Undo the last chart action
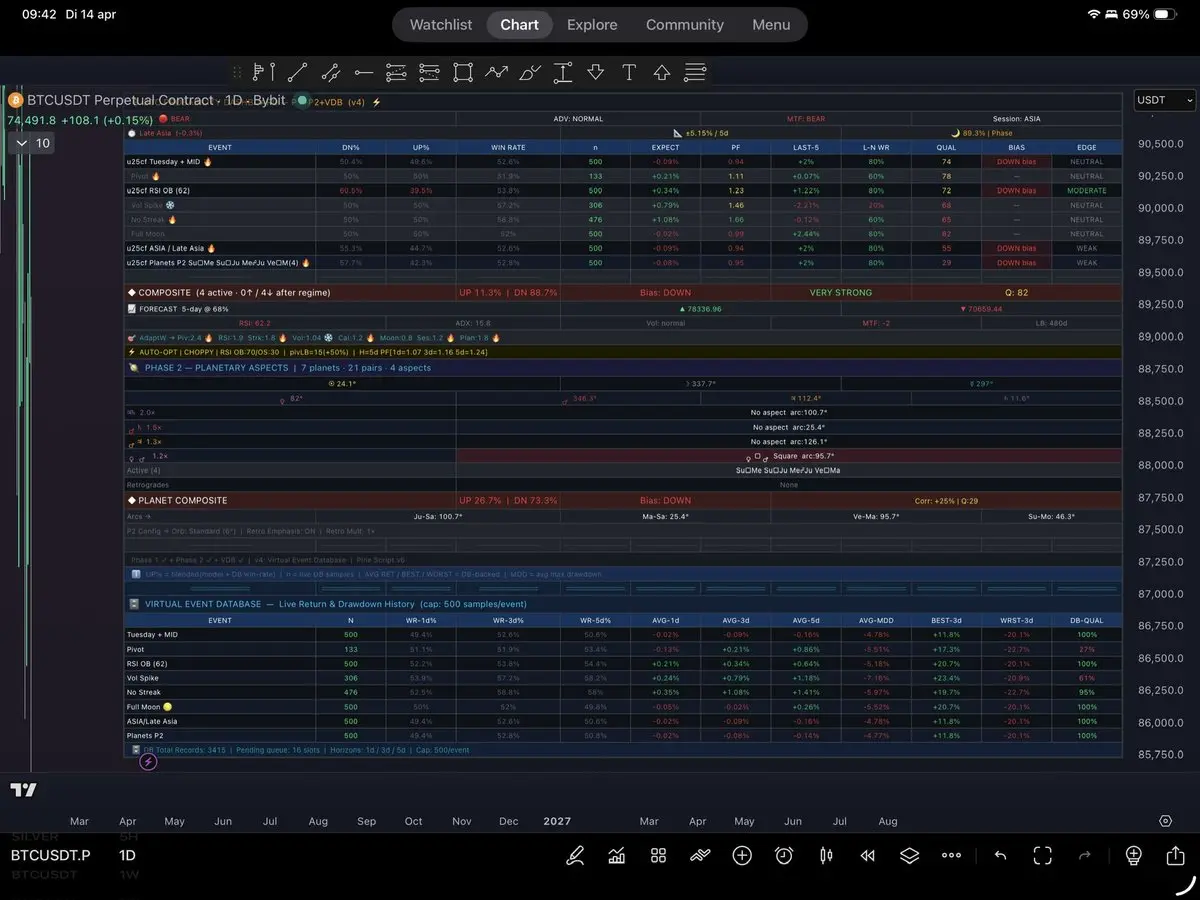This screenshot has height=900, width=1200. point(1000,855)
